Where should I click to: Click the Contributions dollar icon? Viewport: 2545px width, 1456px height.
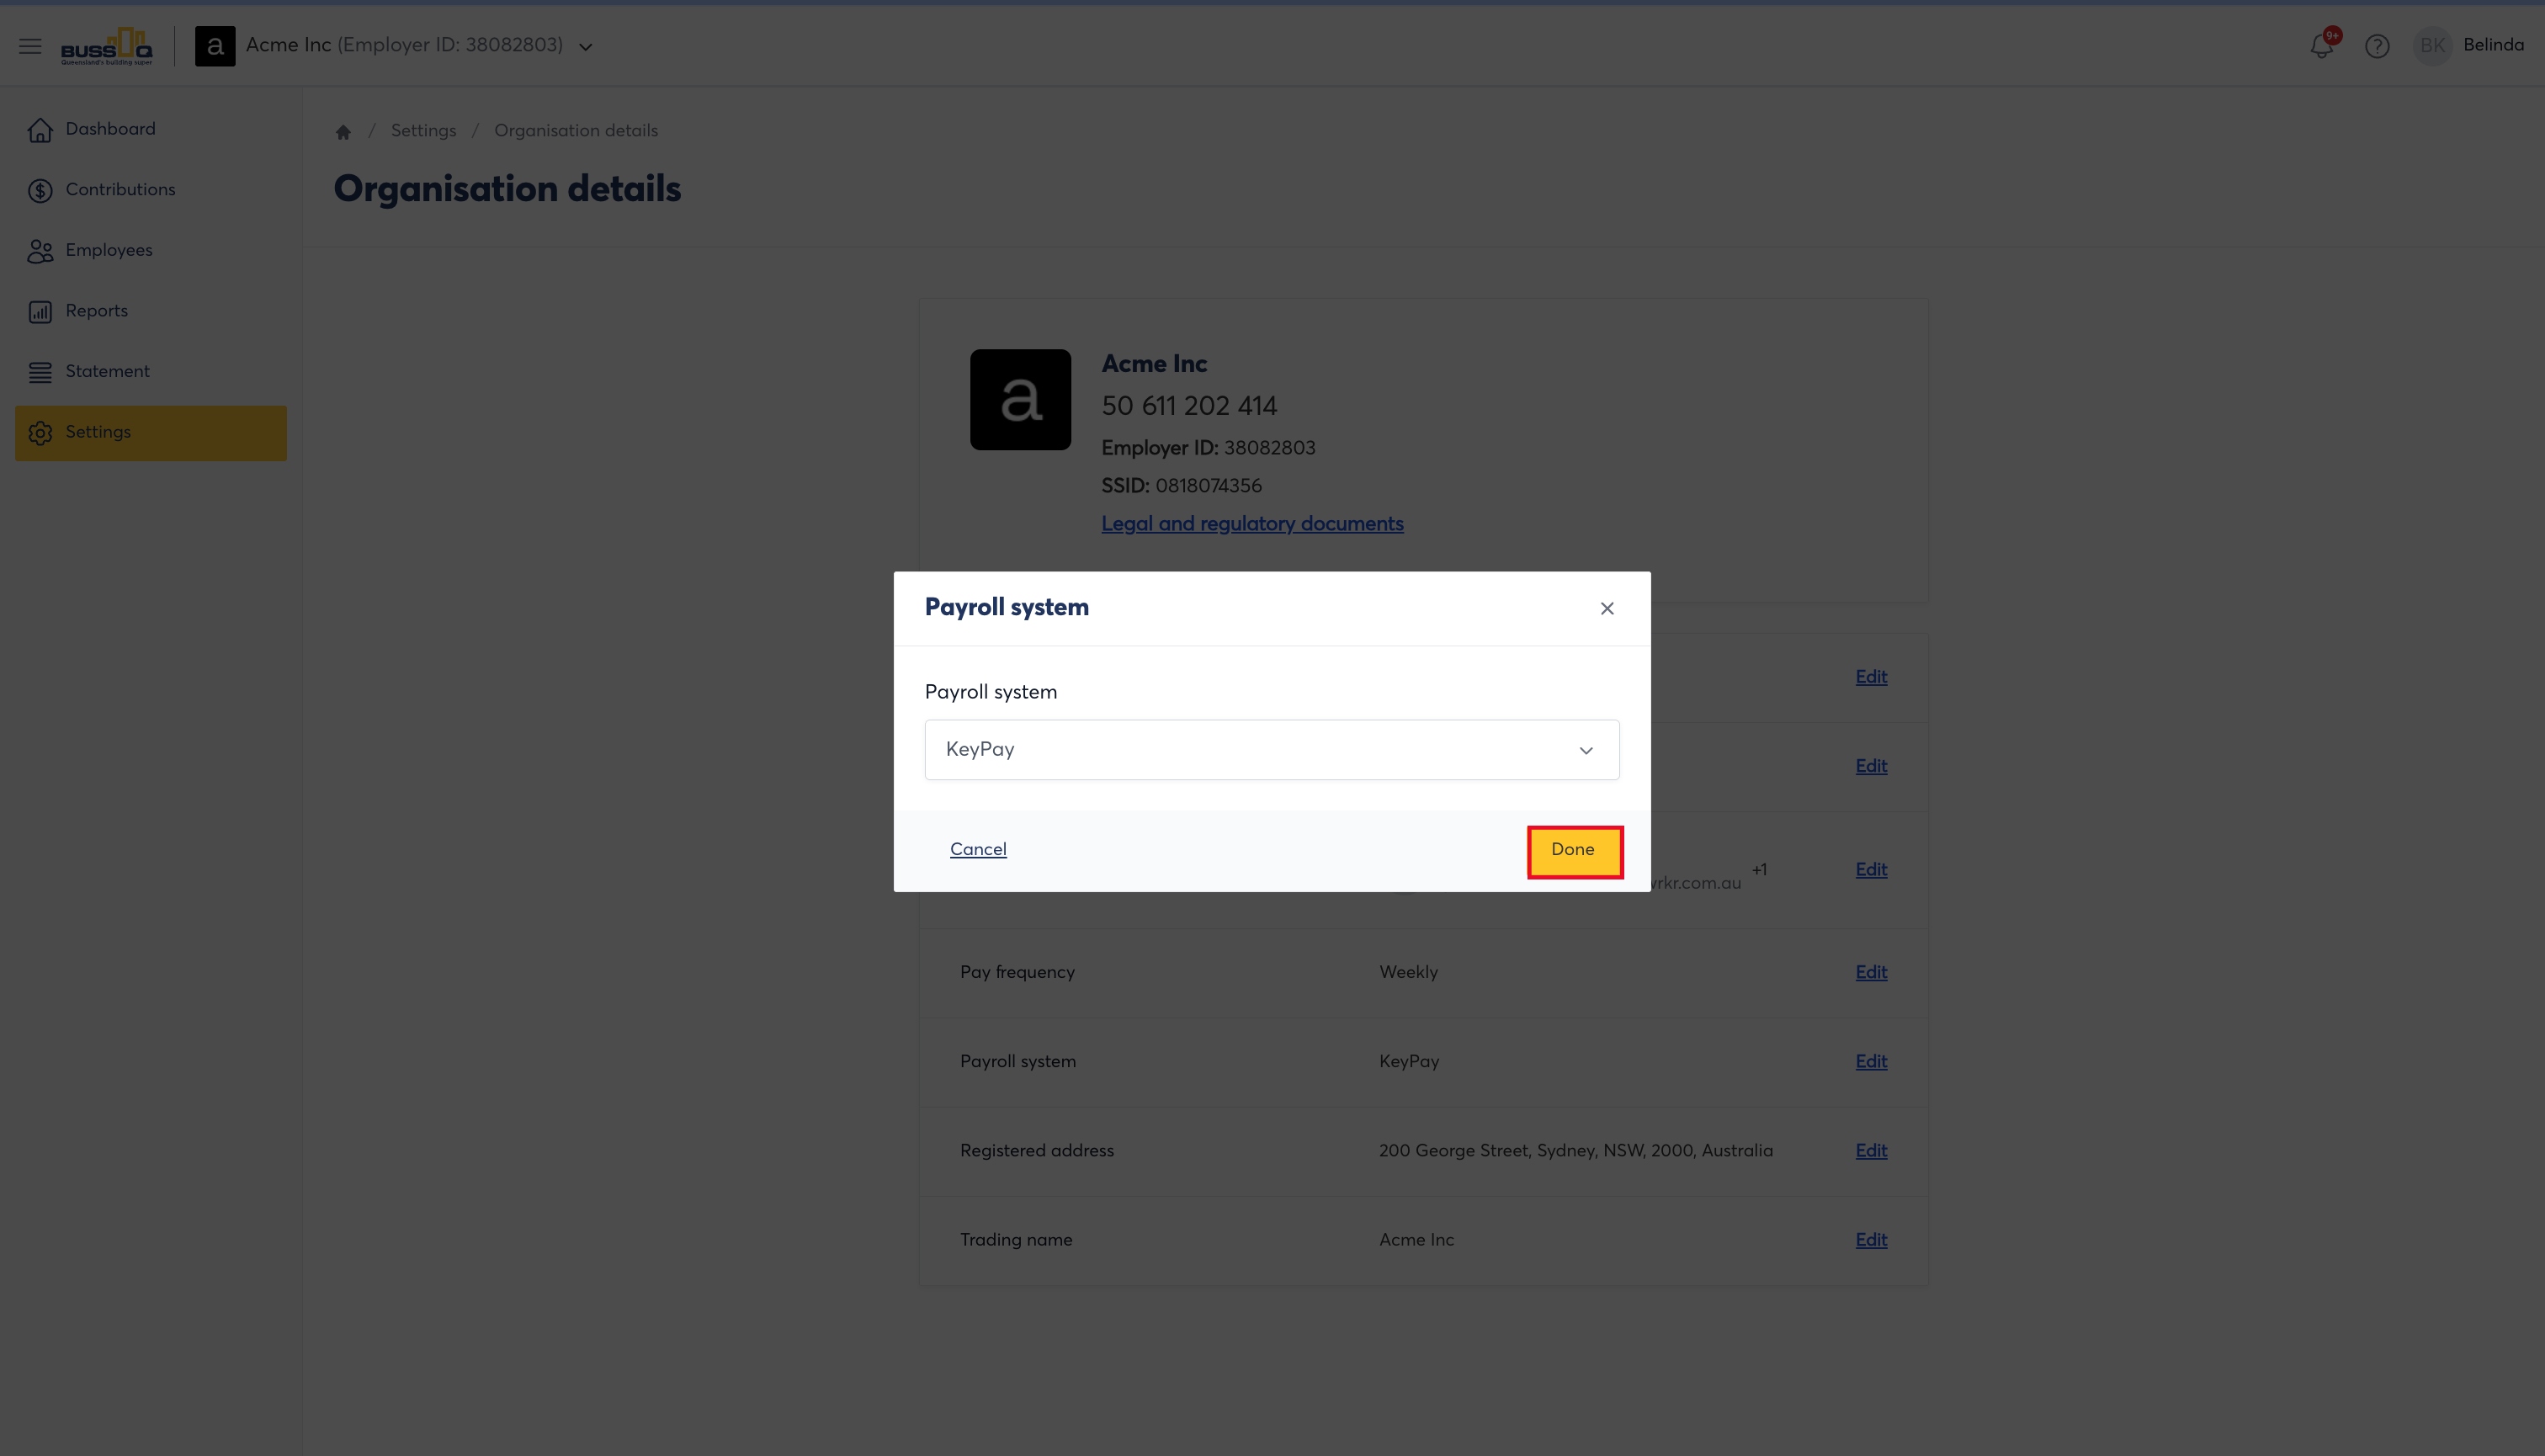40,191
